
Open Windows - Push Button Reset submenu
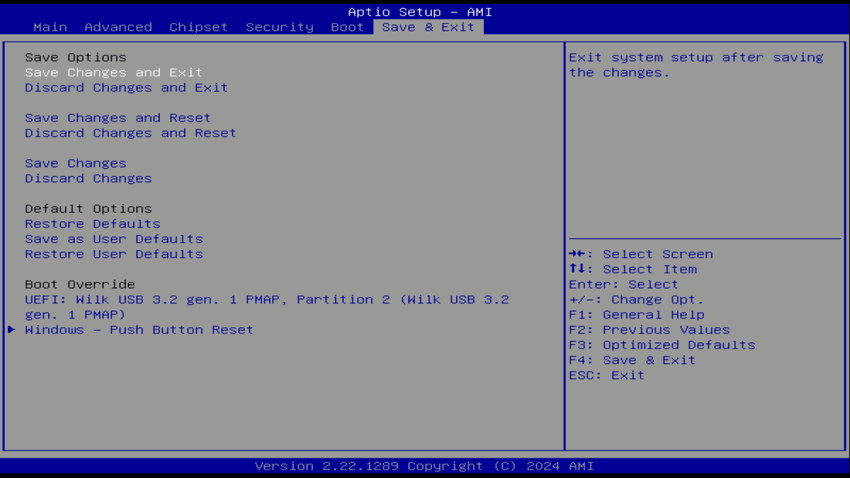[139, 330]
